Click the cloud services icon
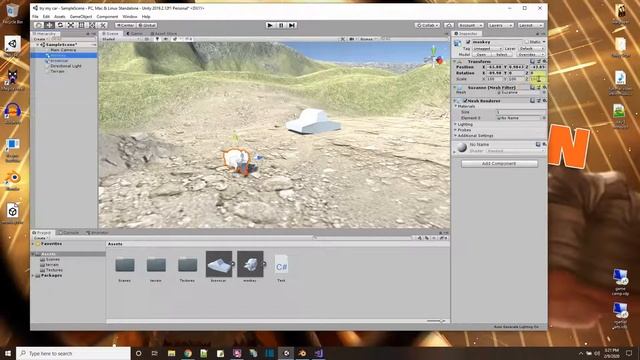This screenshot has height=360, width=640. point(449,25)
